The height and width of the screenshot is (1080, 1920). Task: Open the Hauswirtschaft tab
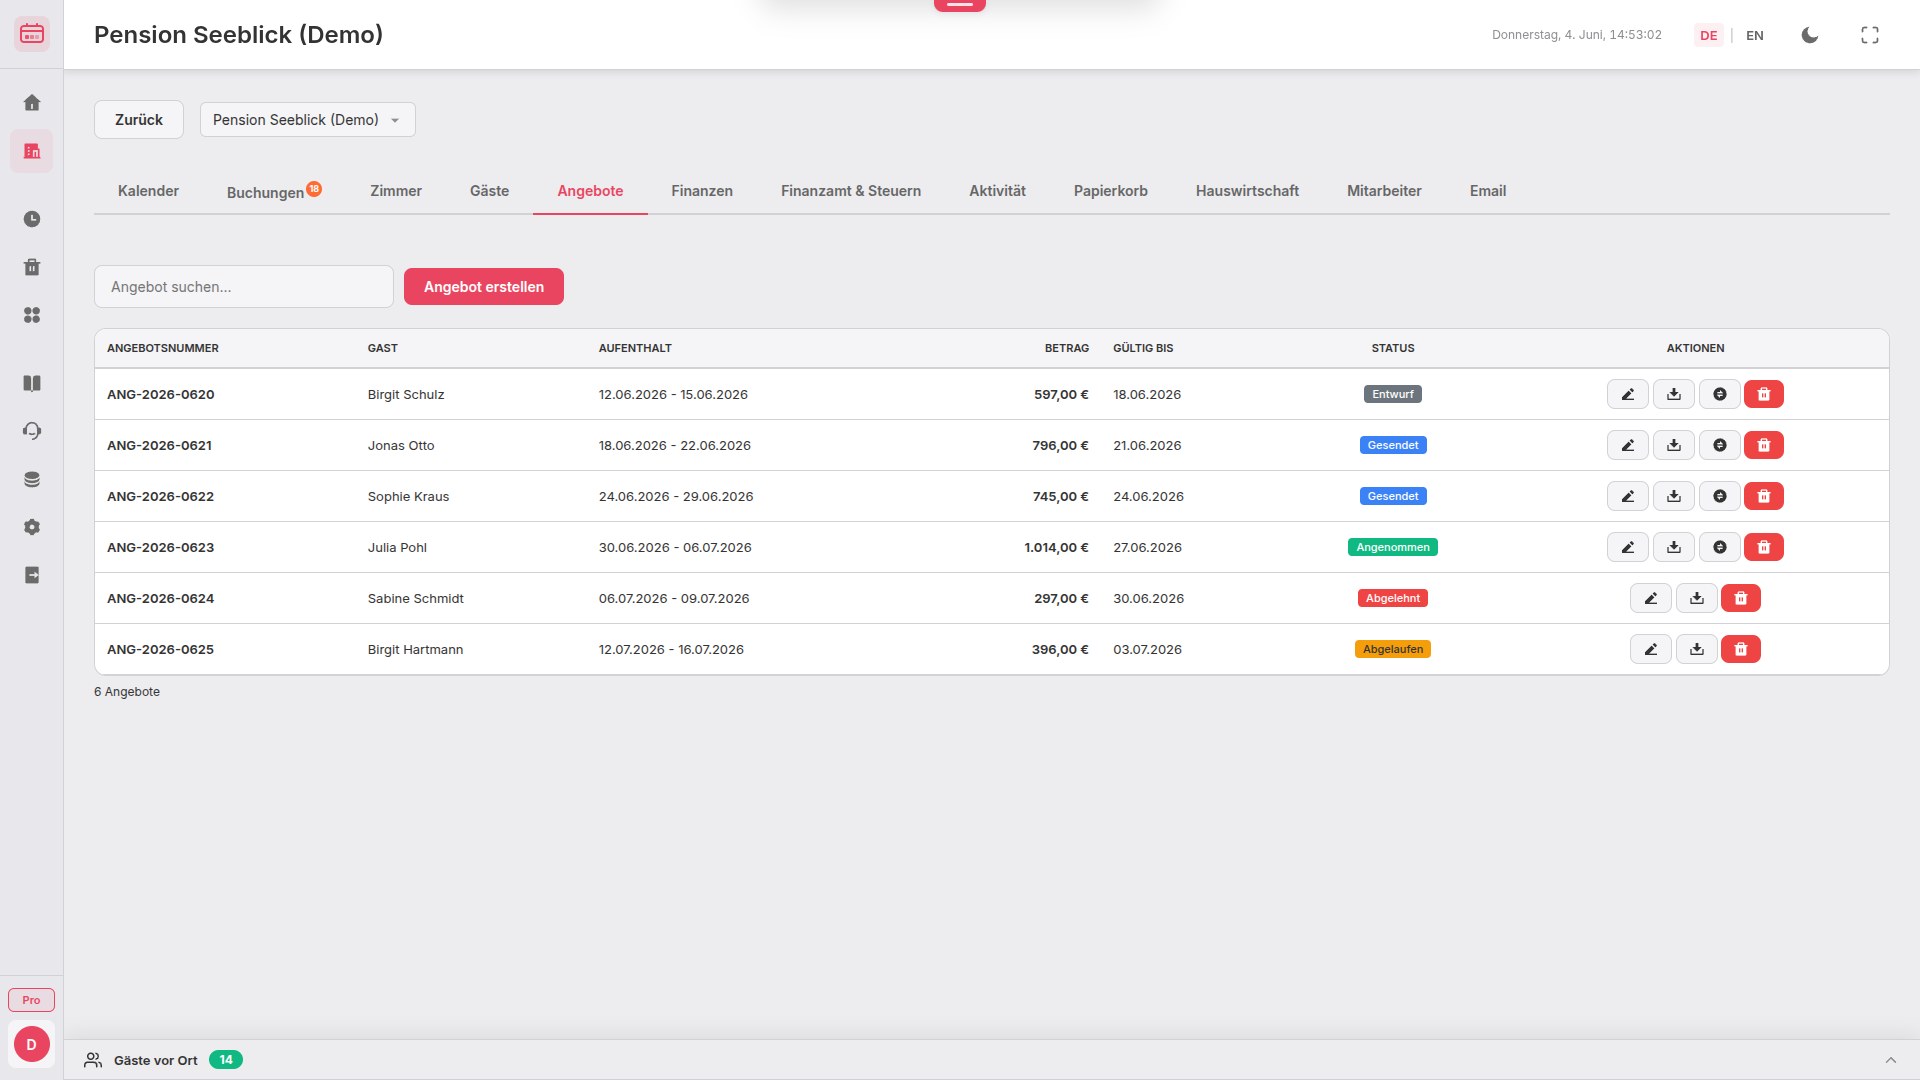pyautogui.click(x=1247, y=191)
